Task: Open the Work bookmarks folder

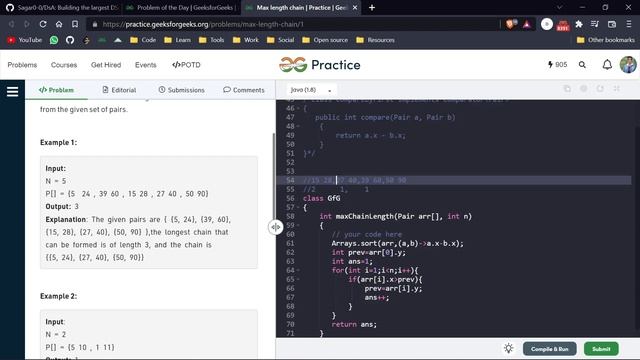Action: click(245, 40)
